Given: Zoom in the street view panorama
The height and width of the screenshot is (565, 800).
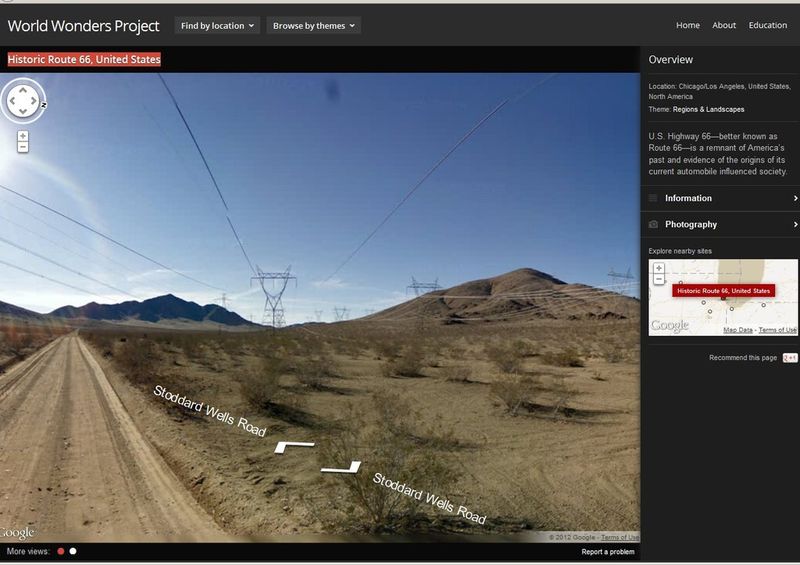Looking at the screenshot, I should click(x=22, y=136).
